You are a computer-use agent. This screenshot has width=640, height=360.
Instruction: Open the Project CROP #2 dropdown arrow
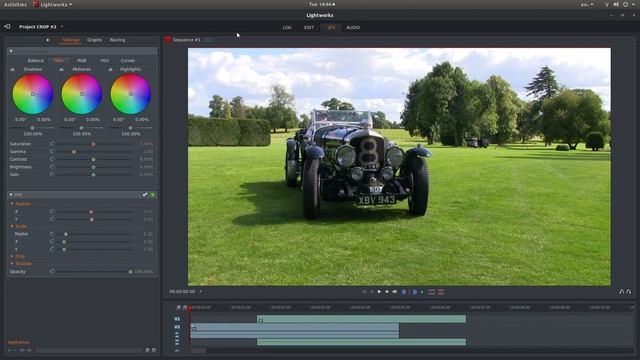[x=62, y=27]
